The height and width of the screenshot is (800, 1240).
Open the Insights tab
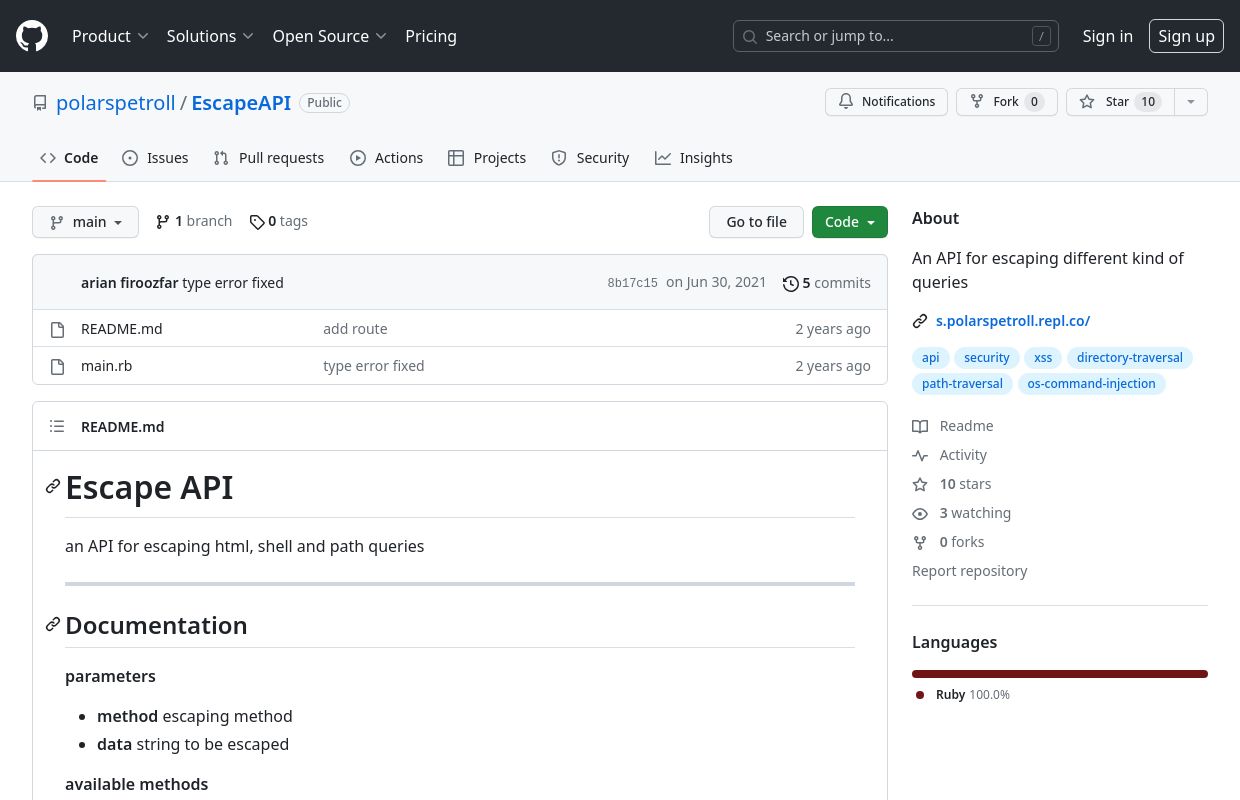click(694, 158)
